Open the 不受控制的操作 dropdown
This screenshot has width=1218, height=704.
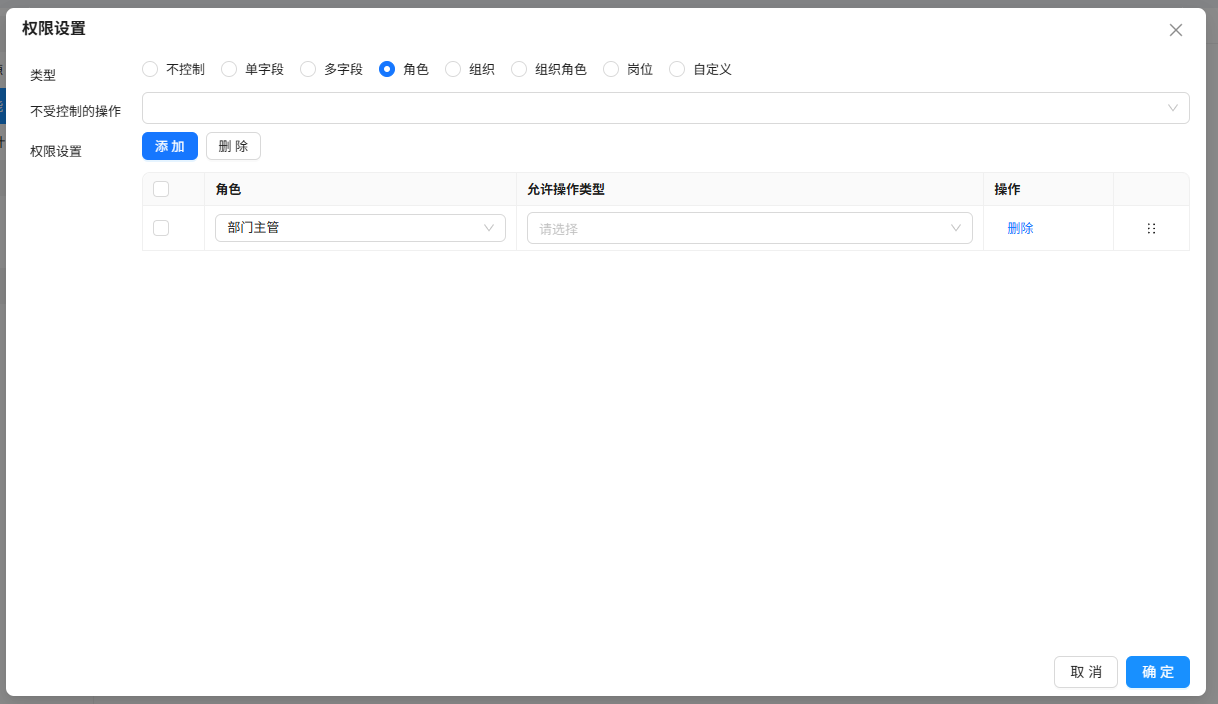coord(666,108)
